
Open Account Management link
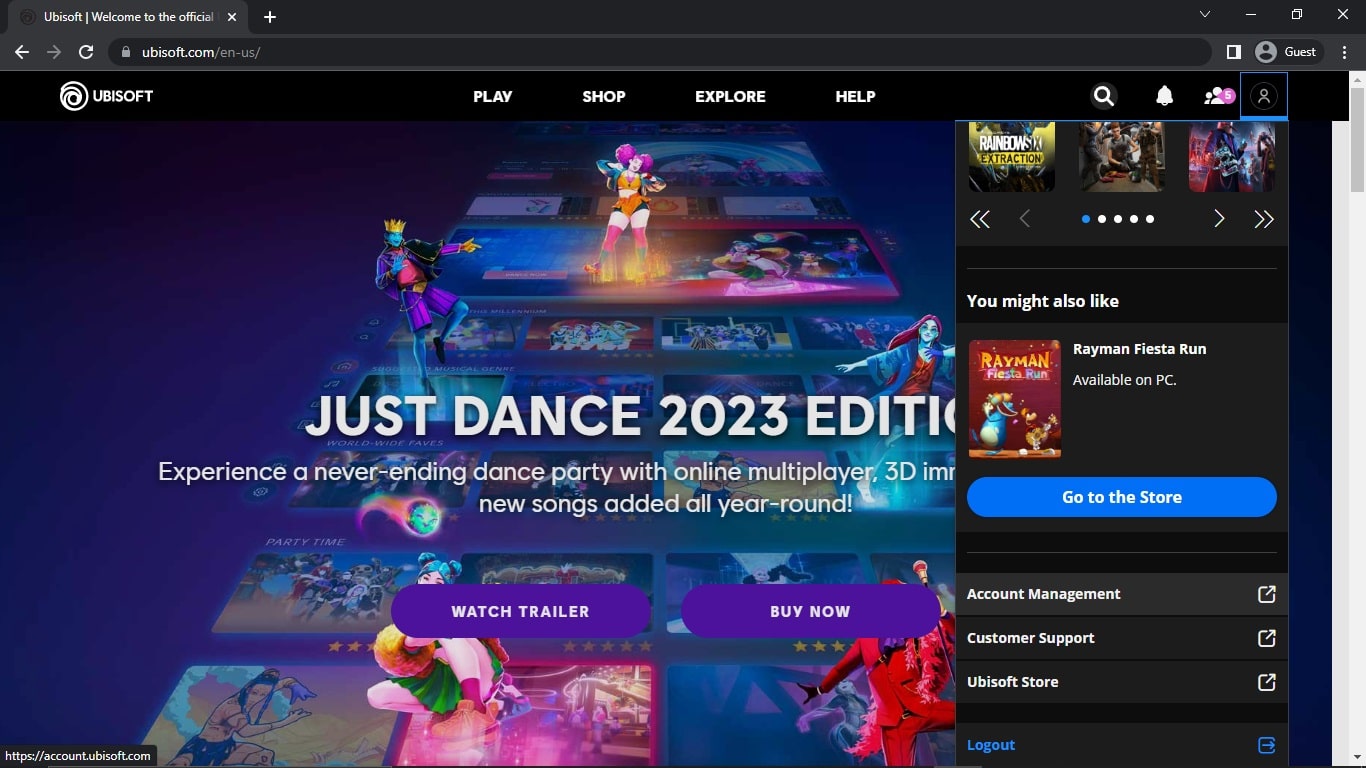point(1122,594)
